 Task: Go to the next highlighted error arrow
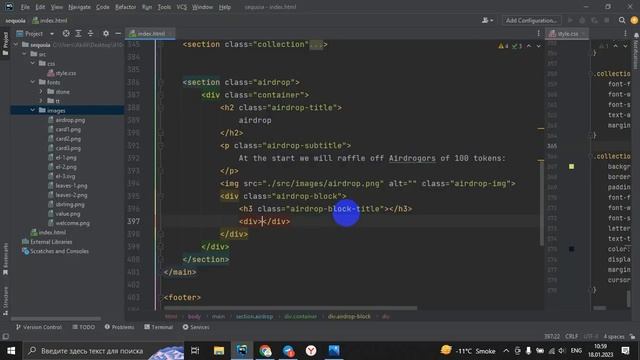tap(539, 46)
